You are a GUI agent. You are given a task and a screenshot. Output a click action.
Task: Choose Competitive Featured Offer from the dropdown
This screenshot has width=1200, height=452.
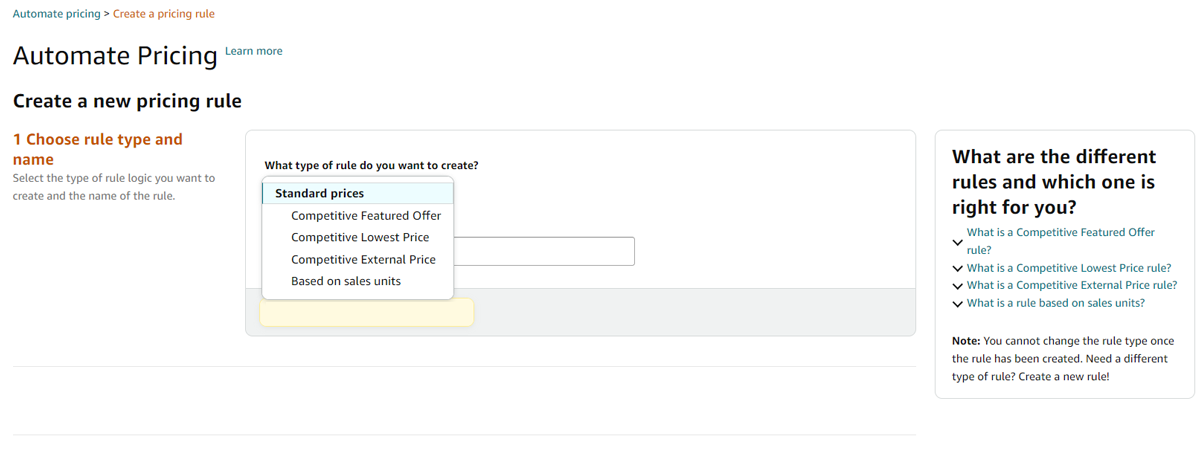tap(366, 215)
